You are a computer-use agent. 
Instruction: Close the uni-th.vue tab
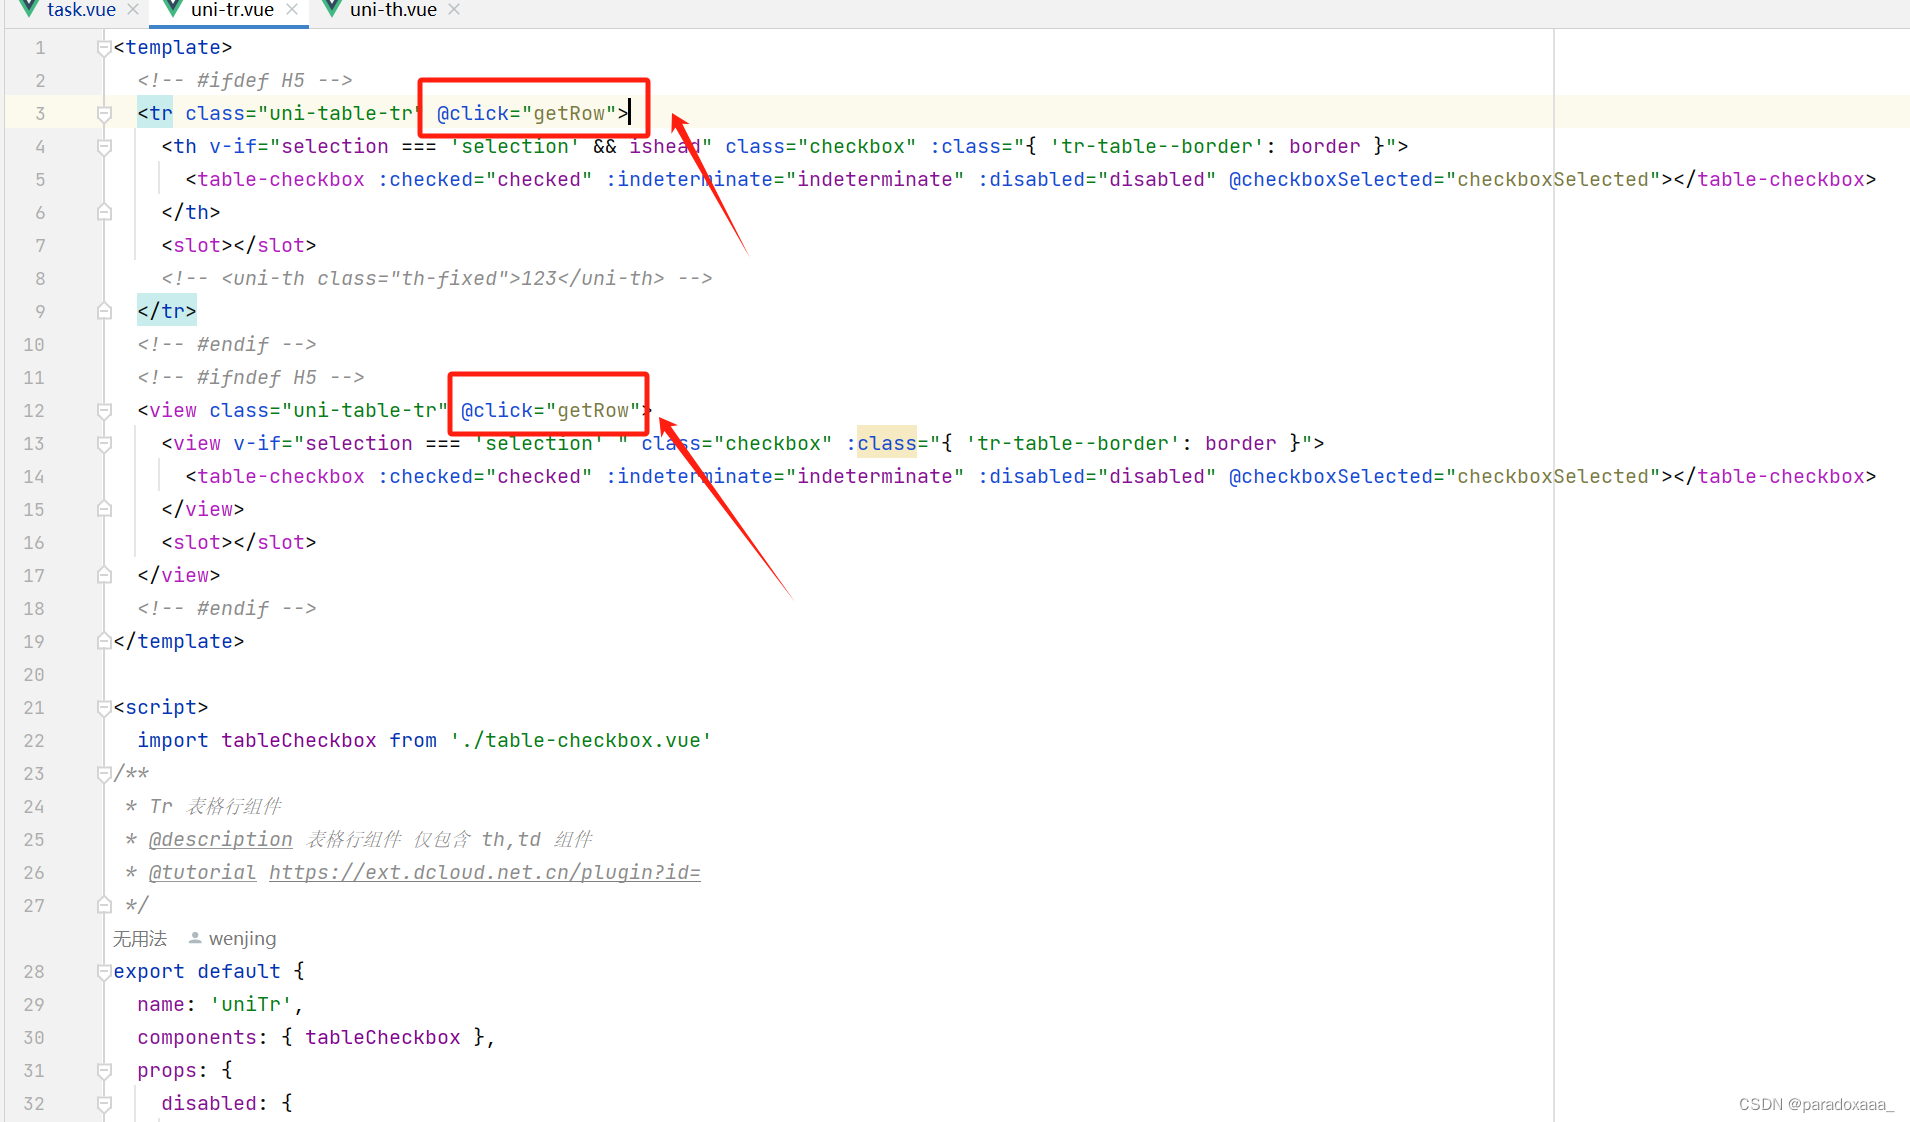(x=454, y=10)
